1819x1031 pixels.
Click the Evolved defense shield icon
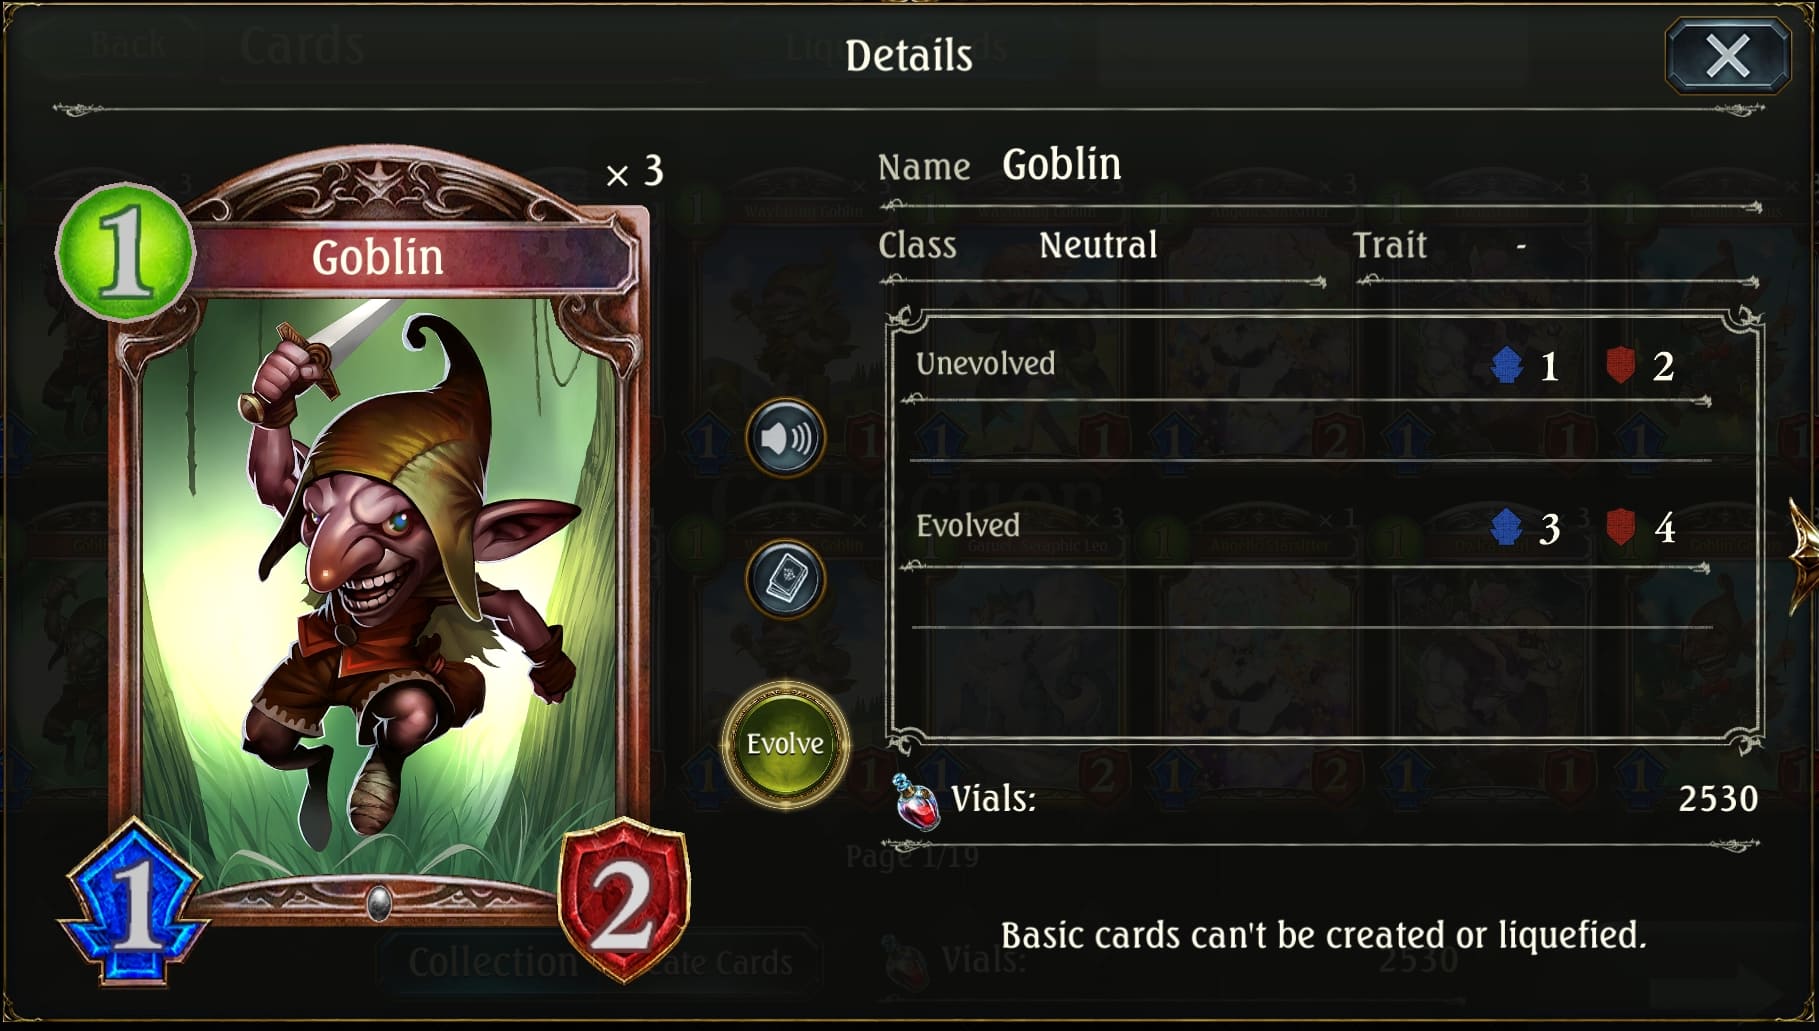tap(1620, 527)
